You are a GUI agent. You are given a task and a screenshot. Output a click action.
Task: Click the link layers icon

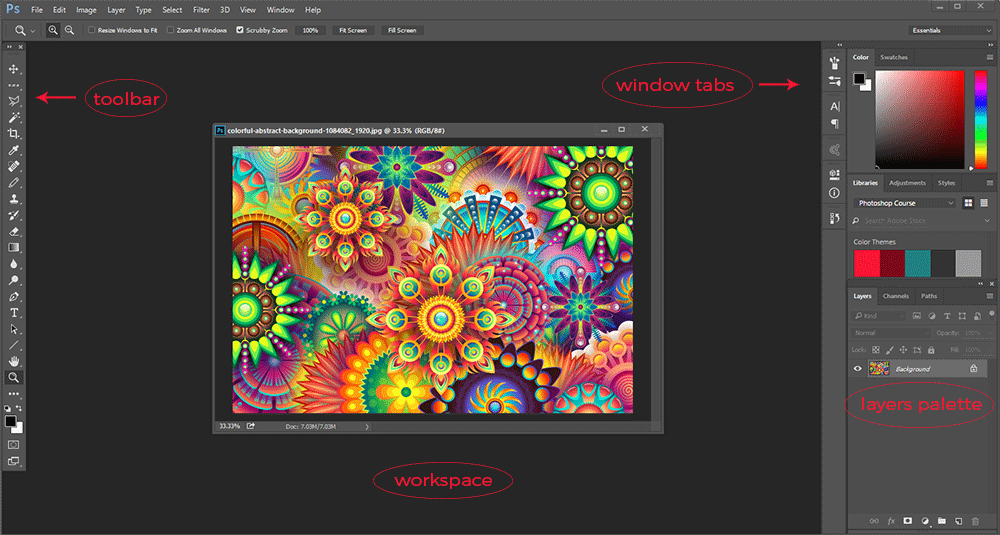coord(874,521)
